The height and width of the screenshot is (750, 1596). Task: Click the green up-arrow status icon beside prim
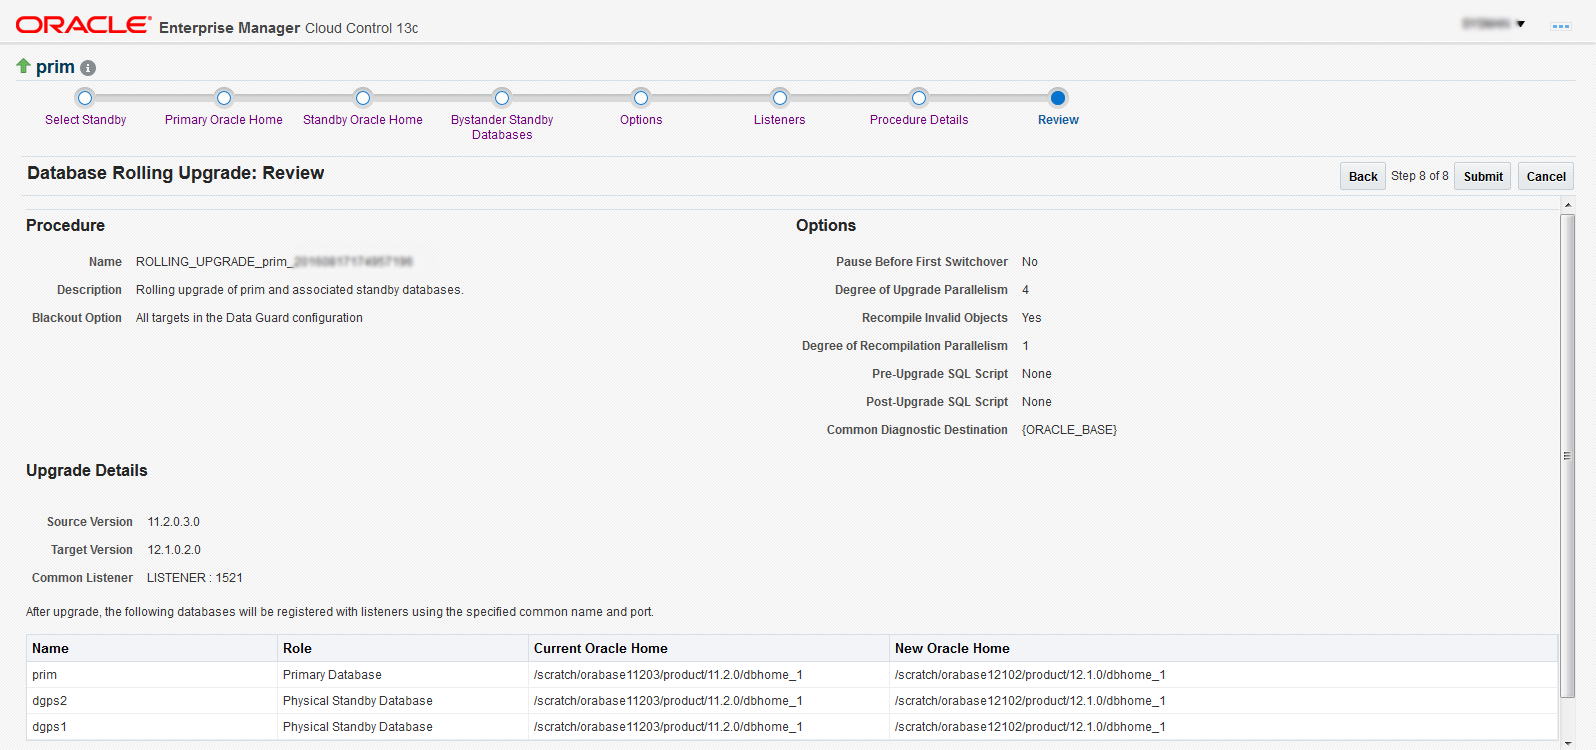(23, 66)
